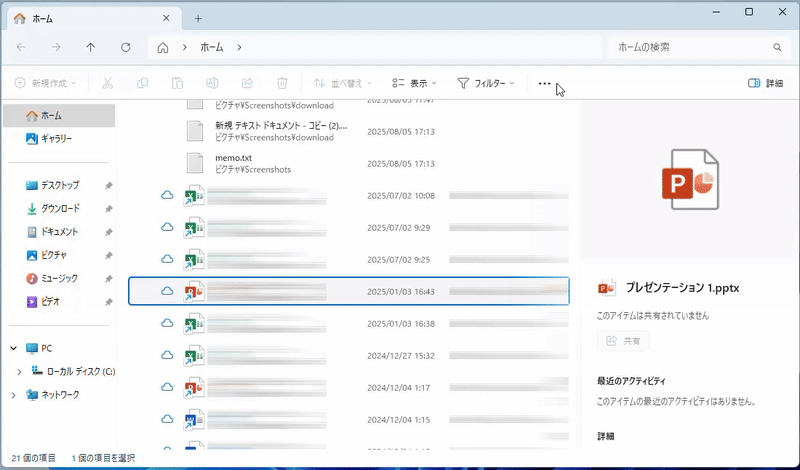Click ホーム breadcrumb in address bar

click(212, 47)
